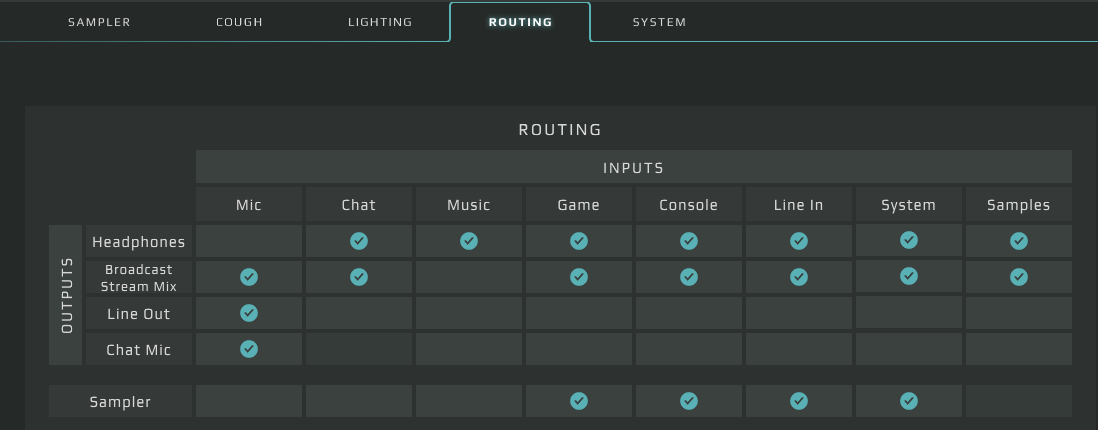
Task: Disable Chat routing to Headphones
Action: (359, 241)
